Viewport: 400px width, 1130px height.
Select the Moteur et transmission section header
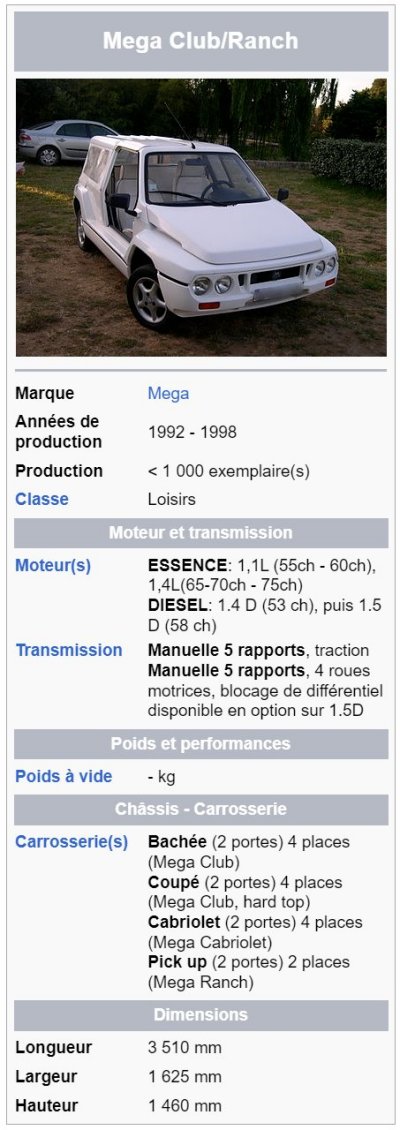click(x=201, y=533)
